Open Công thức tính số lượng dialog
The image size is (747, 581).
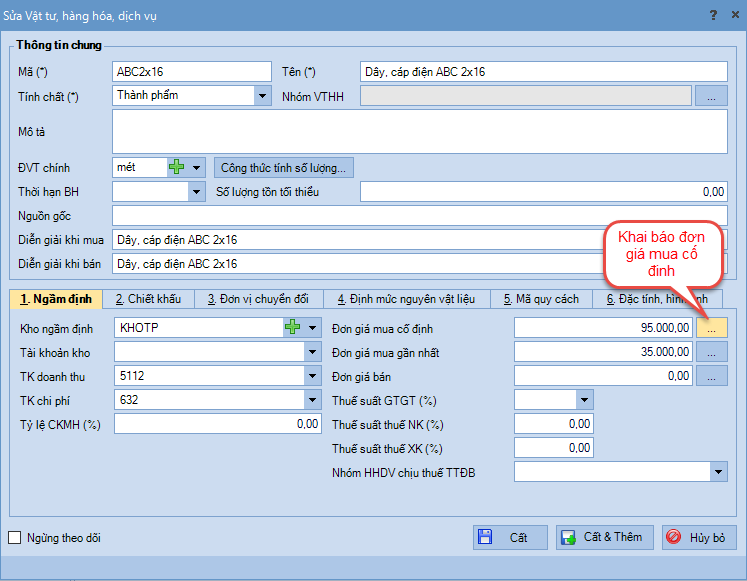[283, 168]
